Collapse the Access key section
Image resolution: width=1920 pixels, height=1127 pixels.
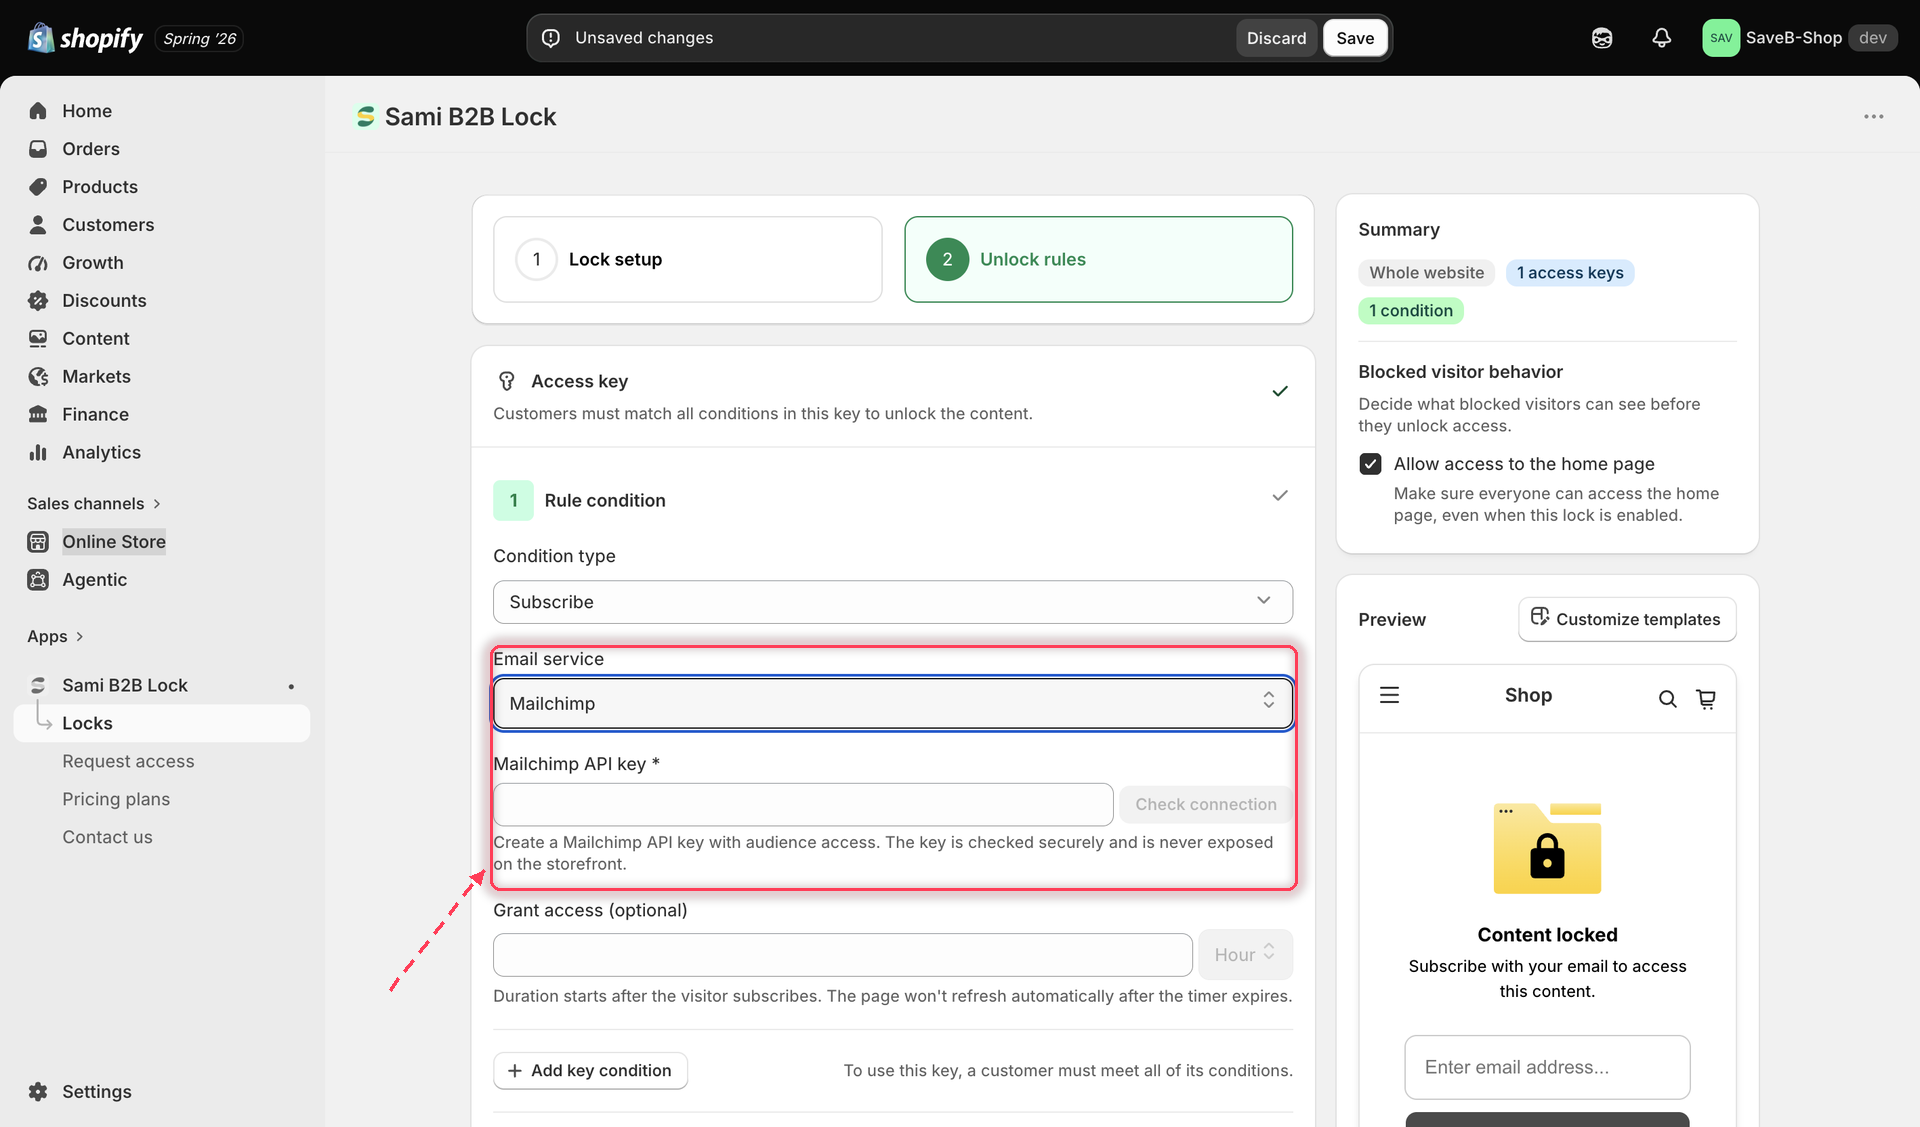pos(1279,391)
